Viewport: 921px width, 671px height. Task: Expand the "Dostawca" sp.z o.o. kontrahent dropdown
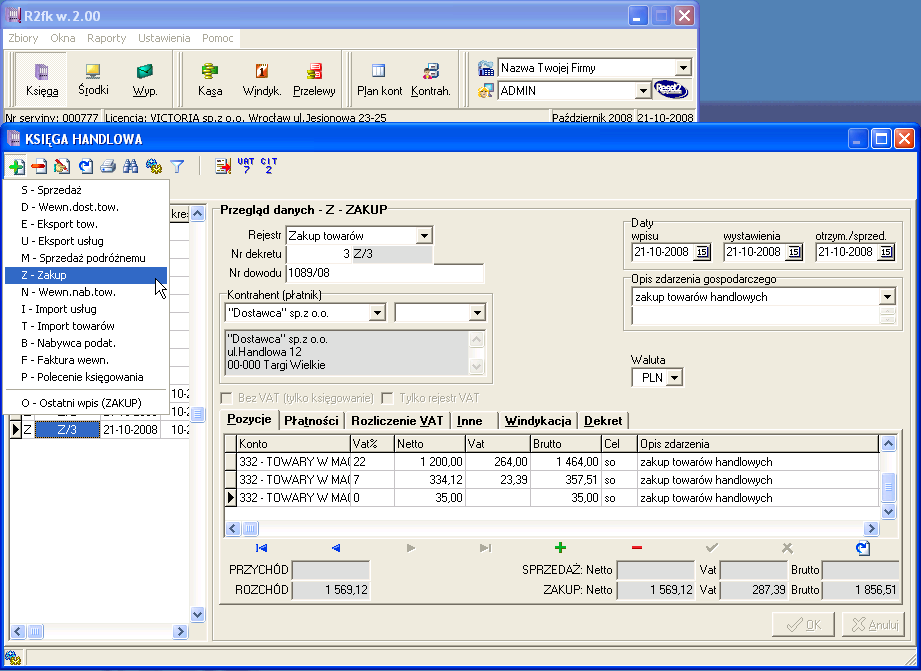point(377,313)
